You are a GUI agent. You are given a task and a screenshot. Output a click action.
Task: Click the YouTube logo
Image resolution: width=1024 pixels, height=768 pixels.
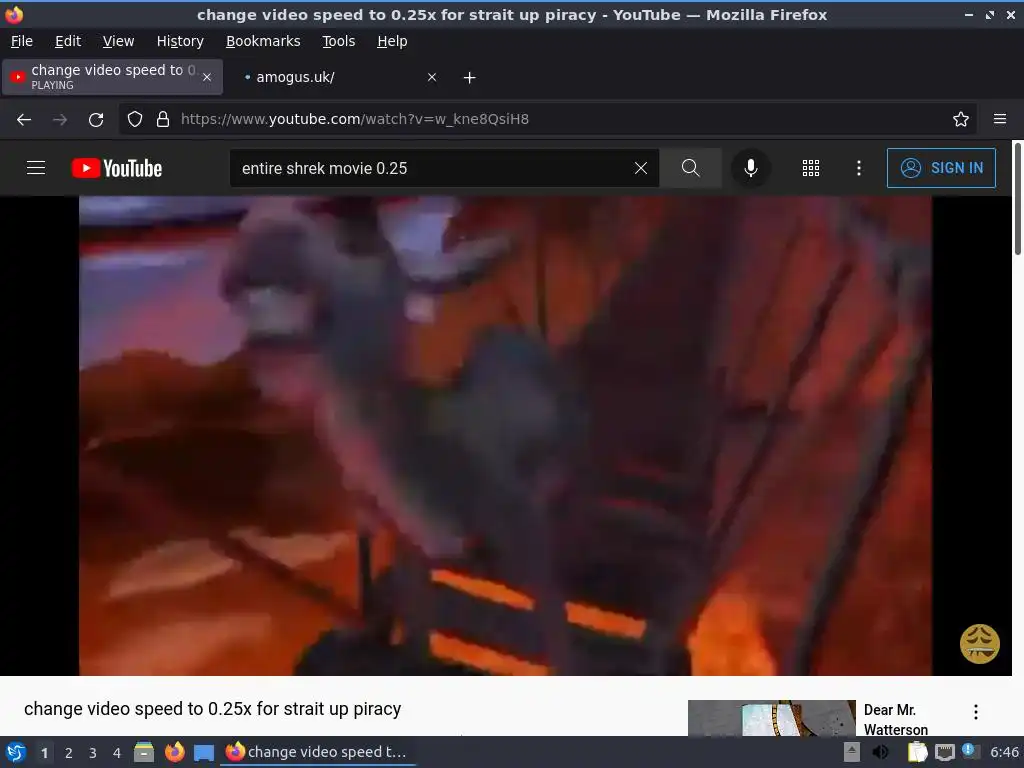coord(116,168)
